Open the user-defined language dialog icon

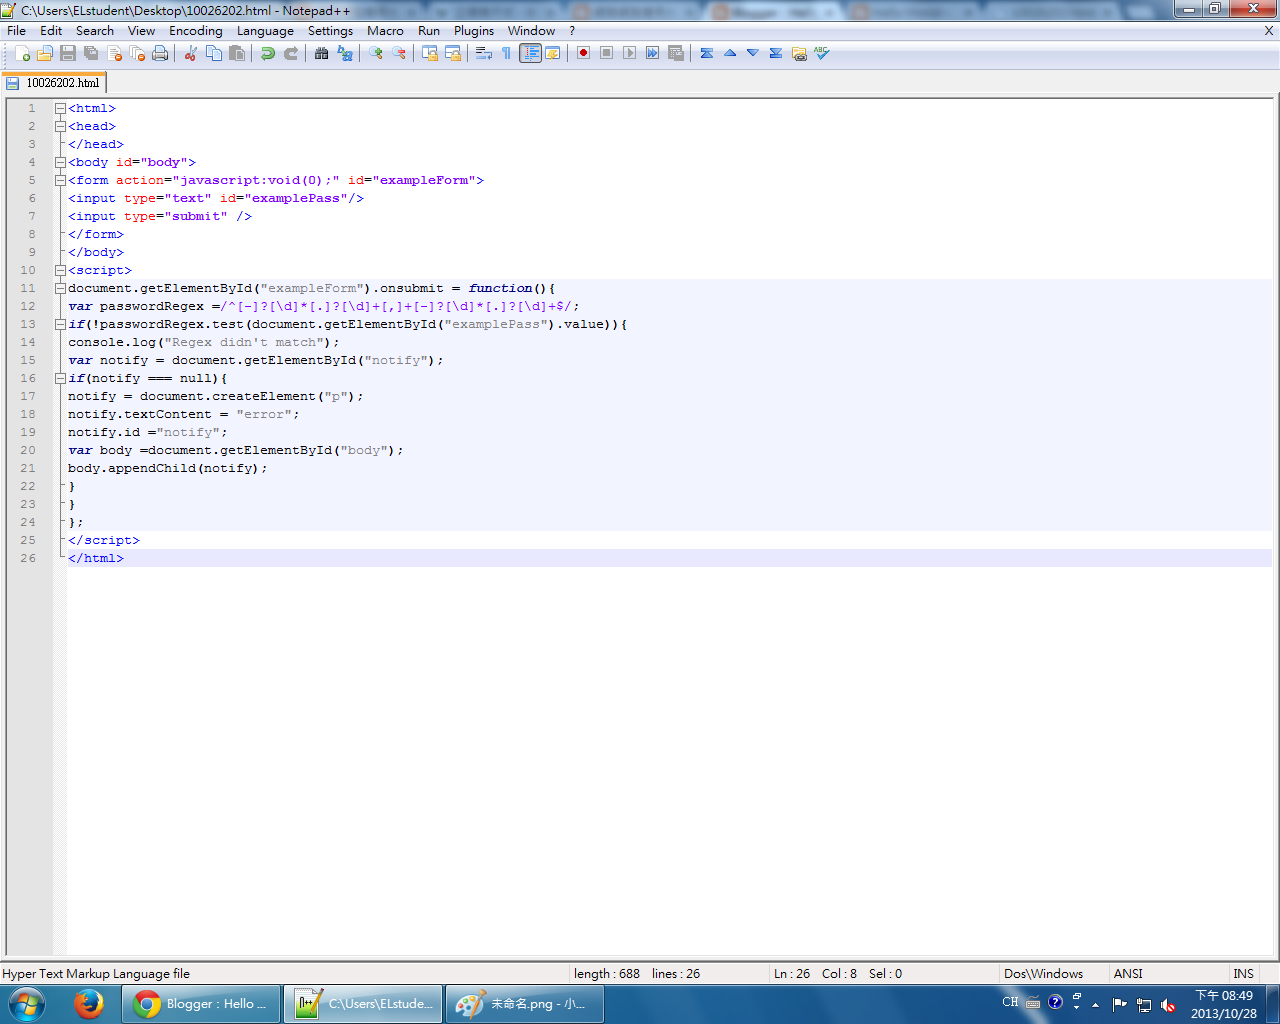(x=552, y=53)
